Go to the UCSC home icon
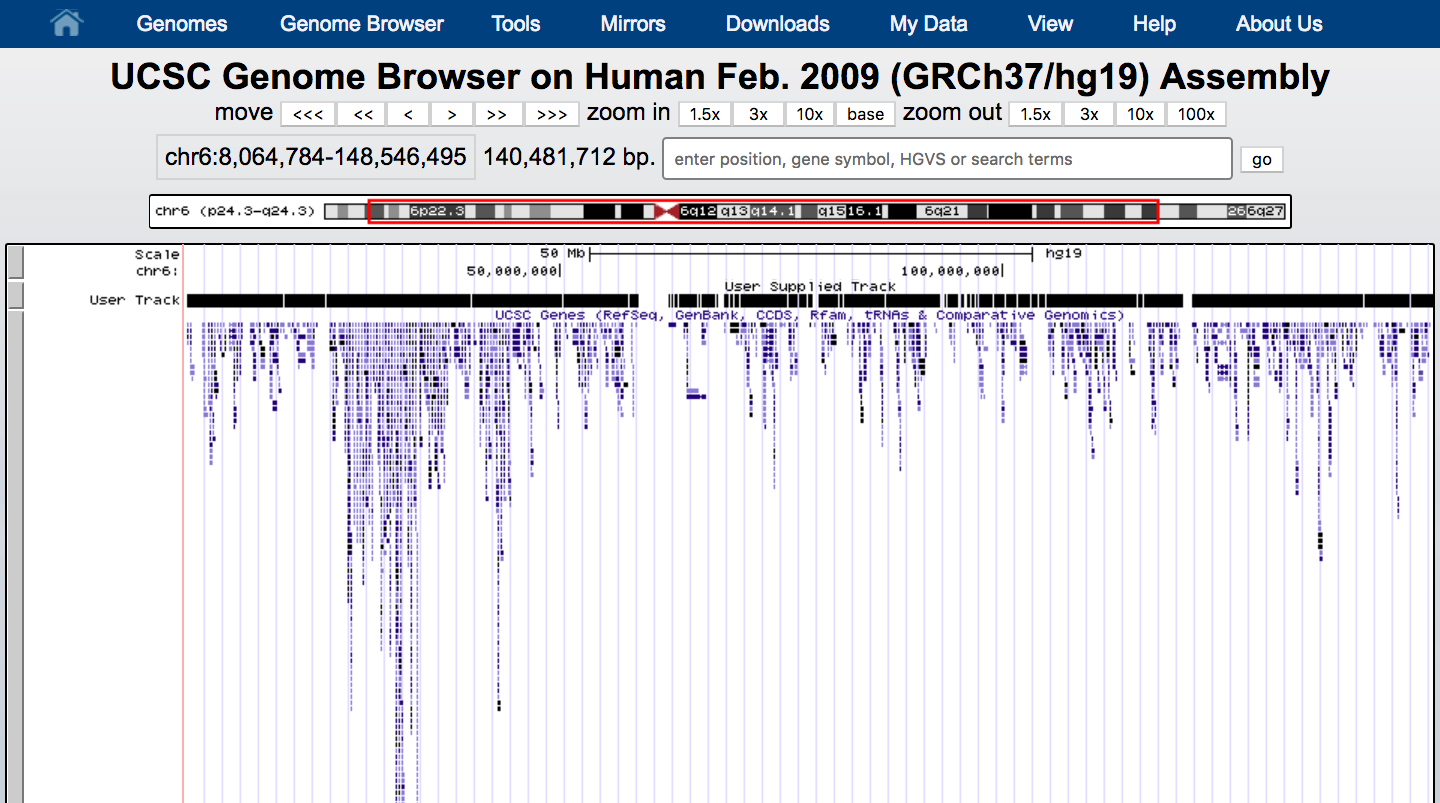 (x=66, y=23)
